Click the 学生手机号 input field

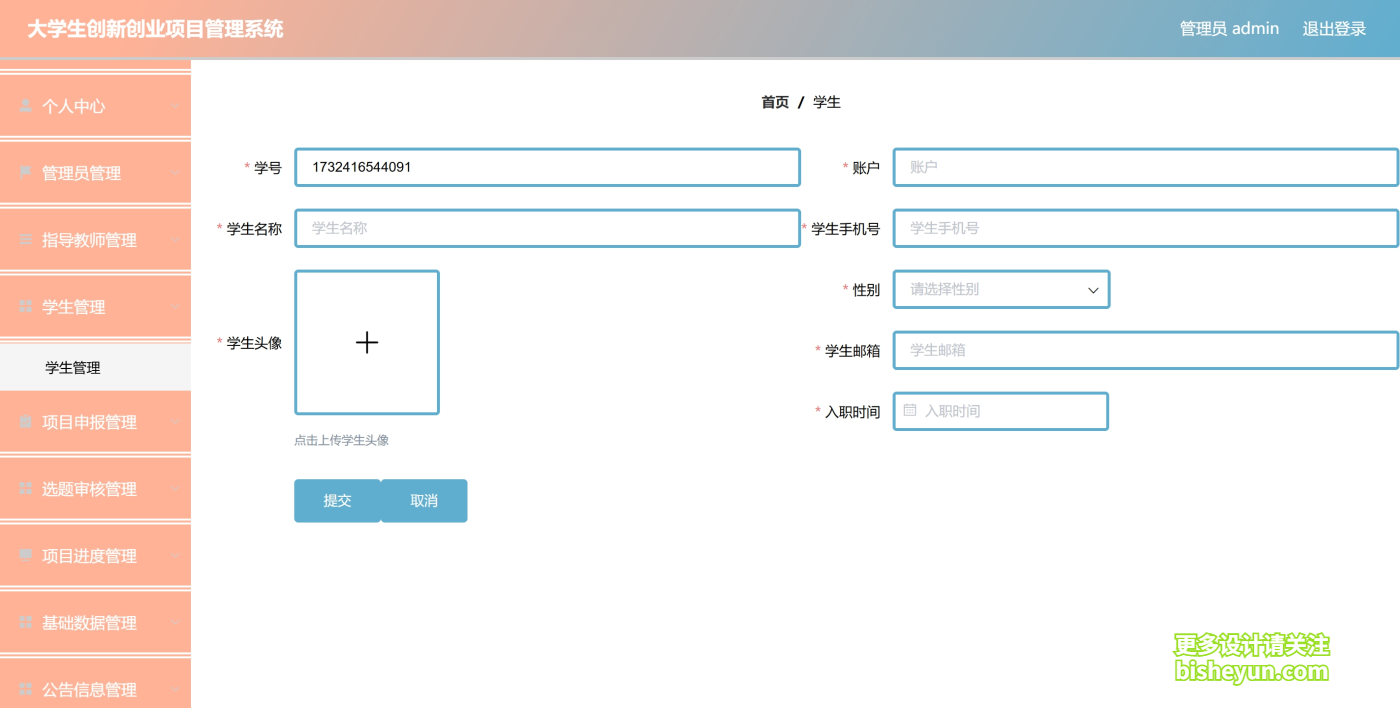click(x=1146, y=228)
